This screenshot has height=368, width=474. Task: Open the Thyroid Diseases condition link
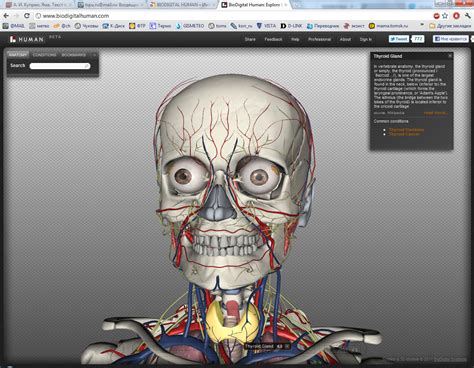point(406,130)
